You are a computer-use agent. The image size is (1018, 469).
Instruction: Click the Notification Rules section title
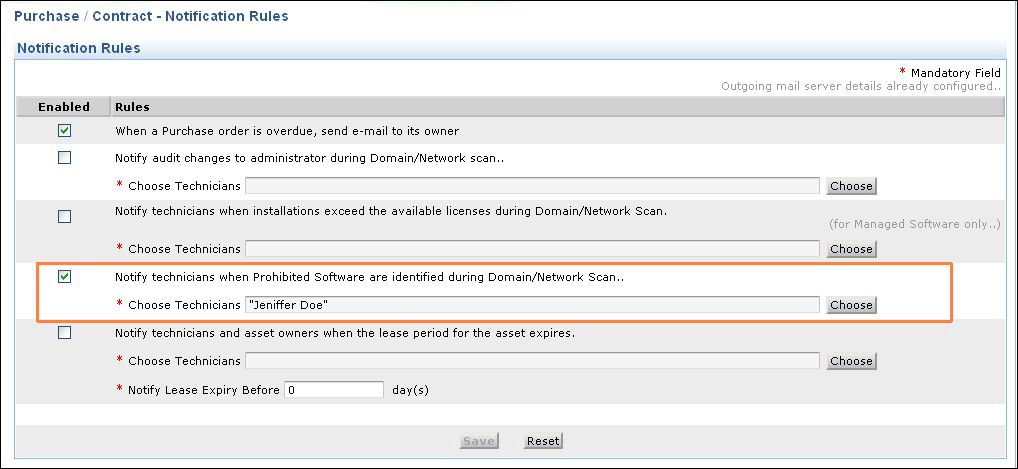[79, 48]
